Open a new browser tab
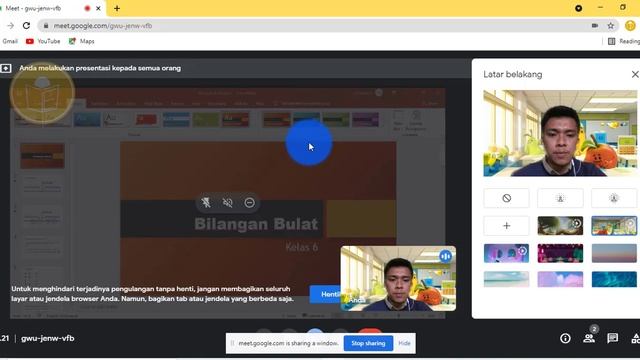 click(x=117, y=8)
